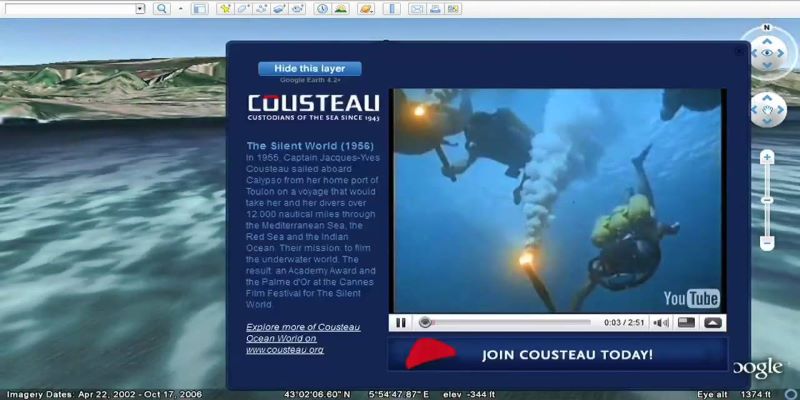Toggle the sidebar panel icon
Viewport: 800px width, 400px height.
coord(199,9)
